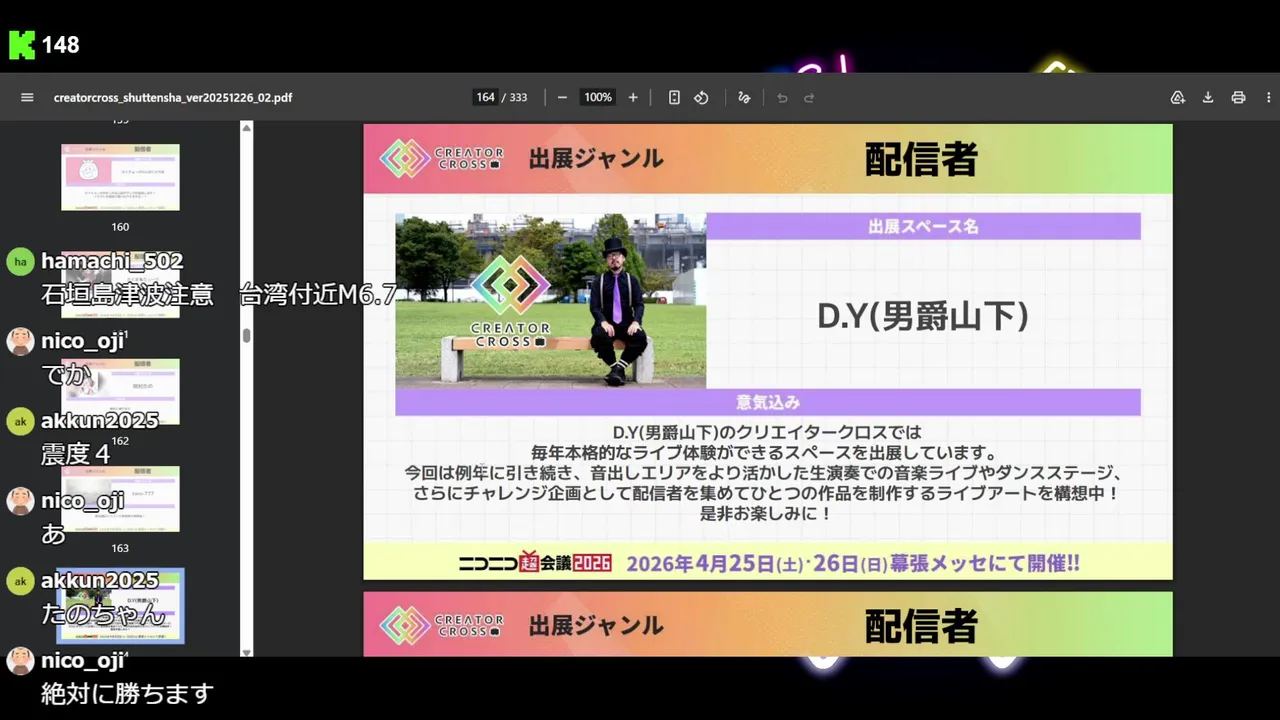Click the fit to page icon
The height and width of the screenshot is (720, 1280).
tap(674, 97)
